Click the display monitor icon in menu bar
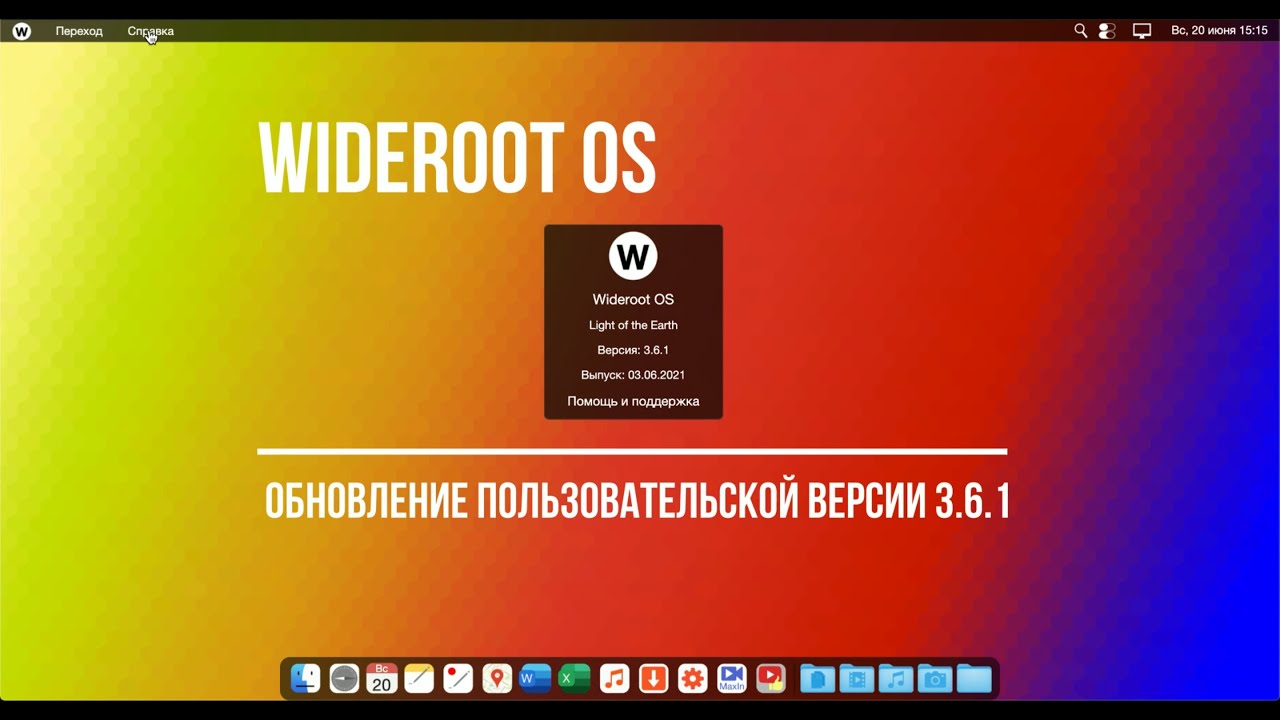The width and height of the screenshot is (1280, 720). (1142, 31)
